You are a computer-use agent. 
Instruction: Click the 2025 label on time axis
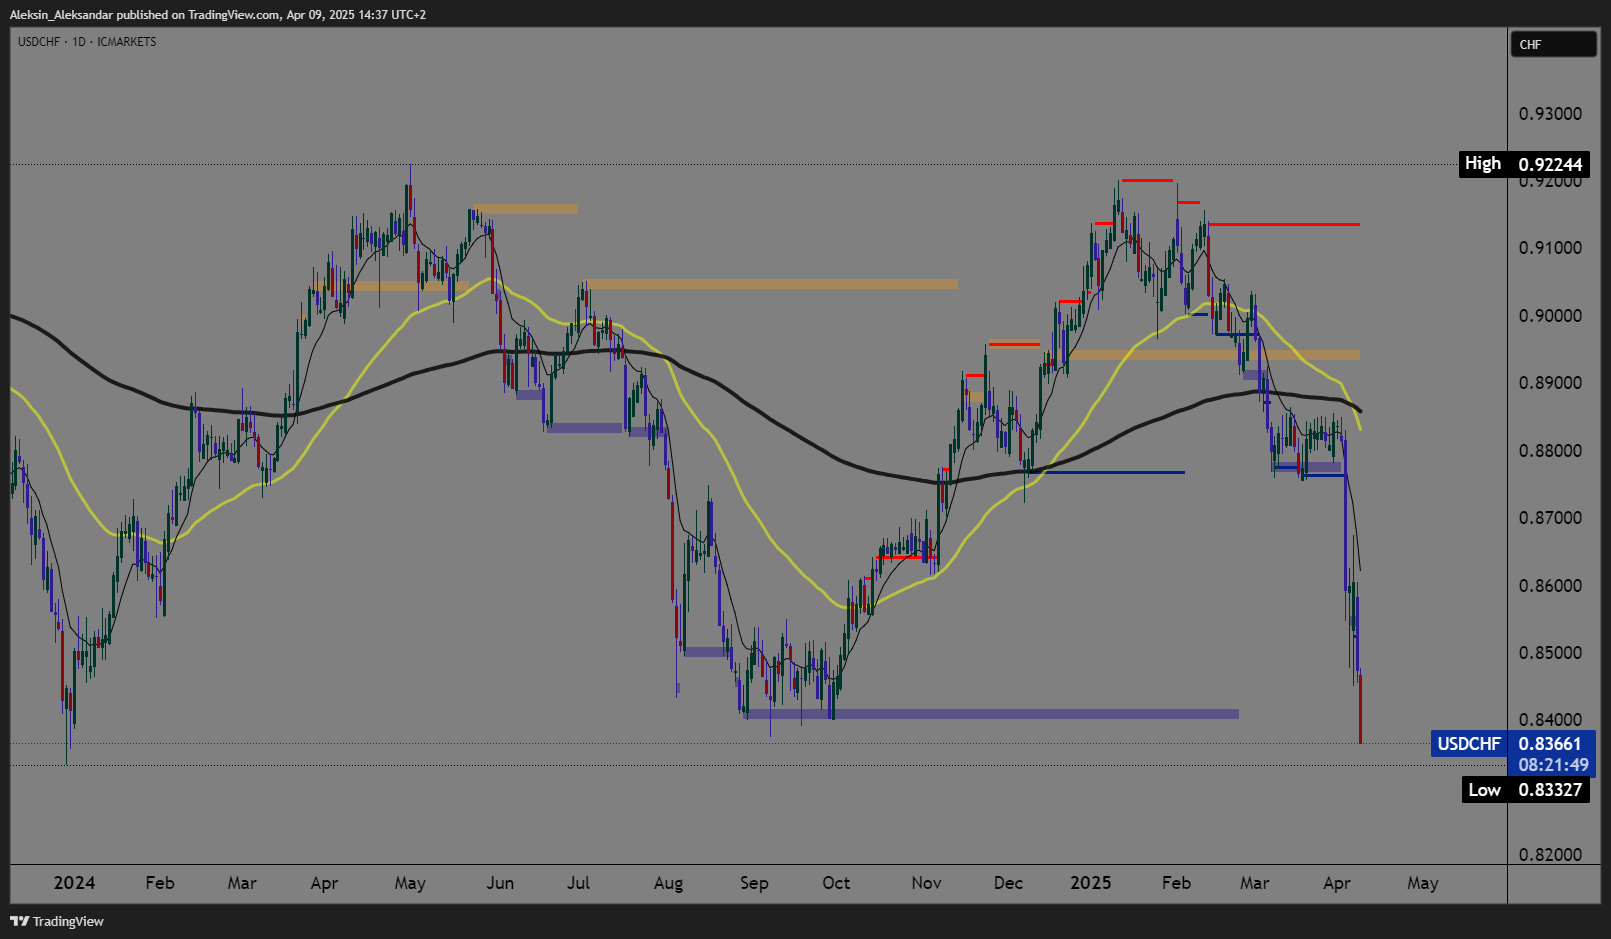[1090, 883]
